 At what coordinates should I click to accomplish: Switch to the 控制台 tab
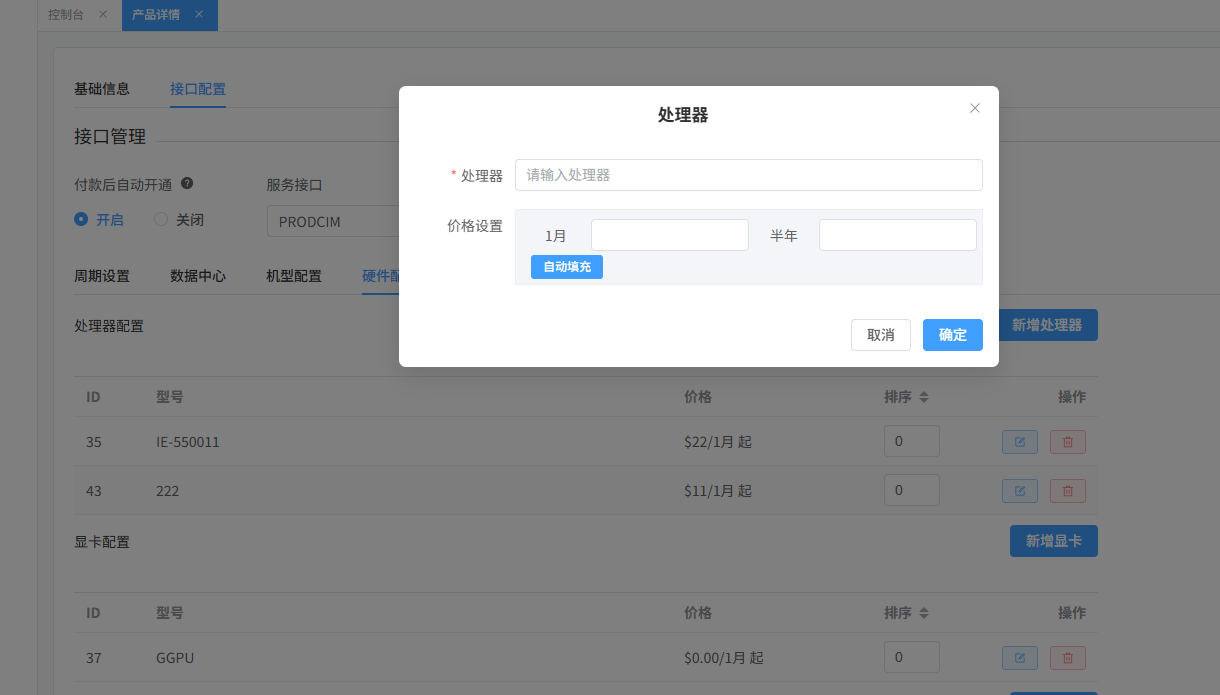(x=66, y=15)
